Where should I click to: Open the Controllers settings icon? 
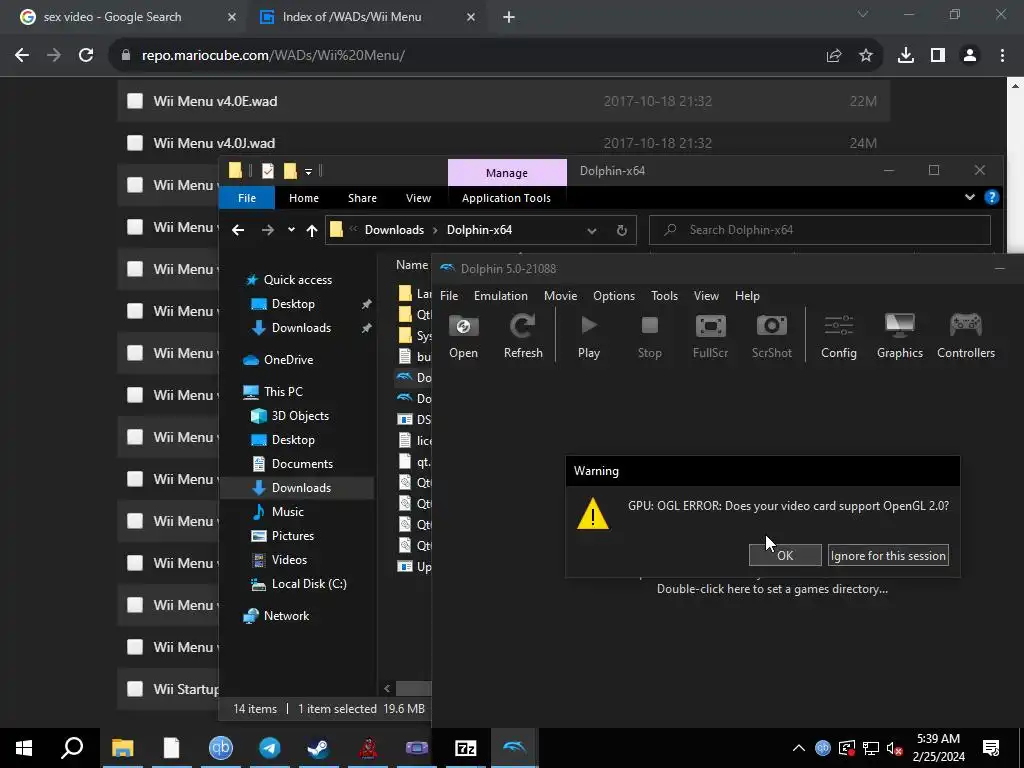[966, 336]
